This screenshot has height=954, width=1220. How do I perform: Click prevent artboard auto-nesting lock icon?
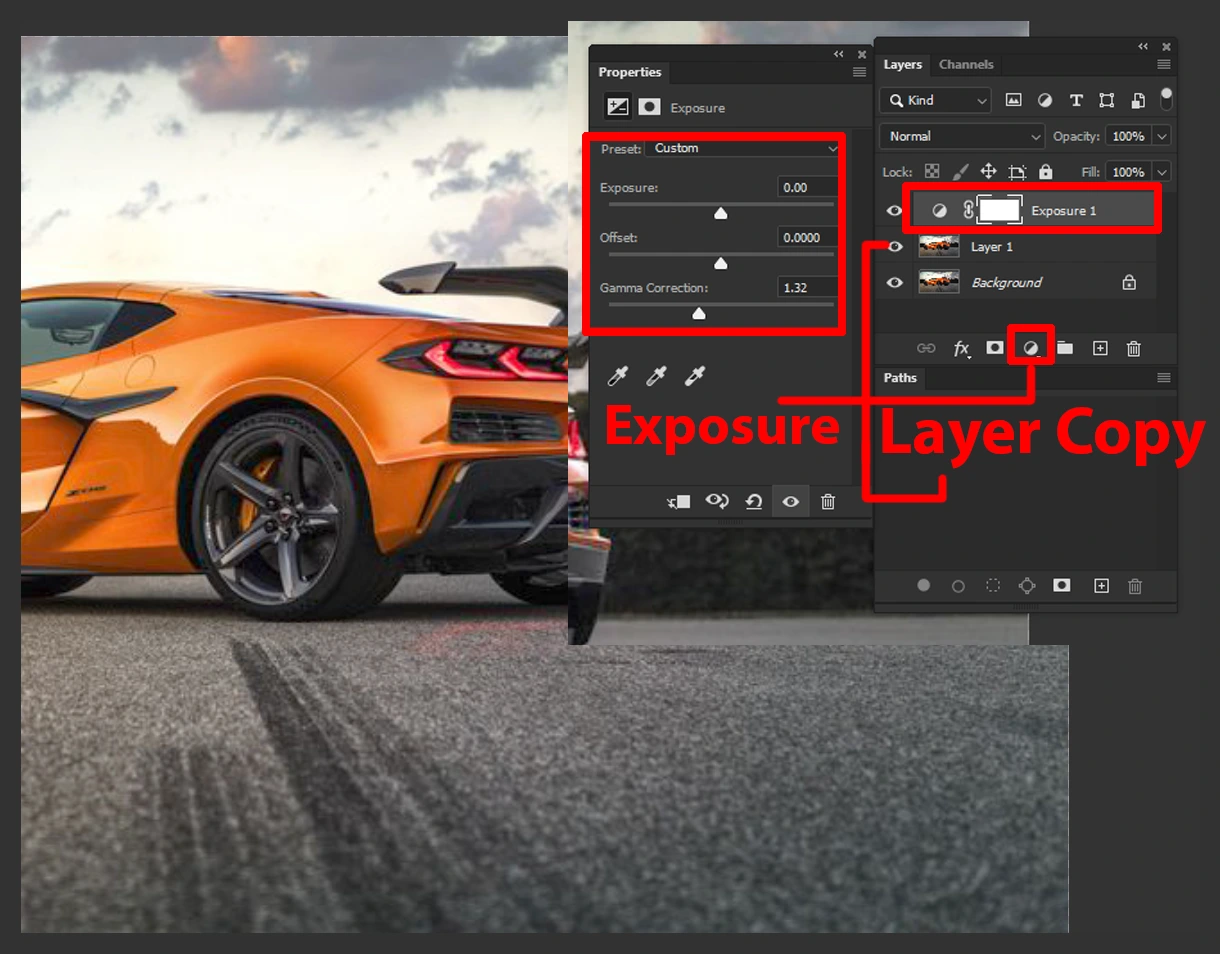pyautogui.click(x=1018, y=172)
